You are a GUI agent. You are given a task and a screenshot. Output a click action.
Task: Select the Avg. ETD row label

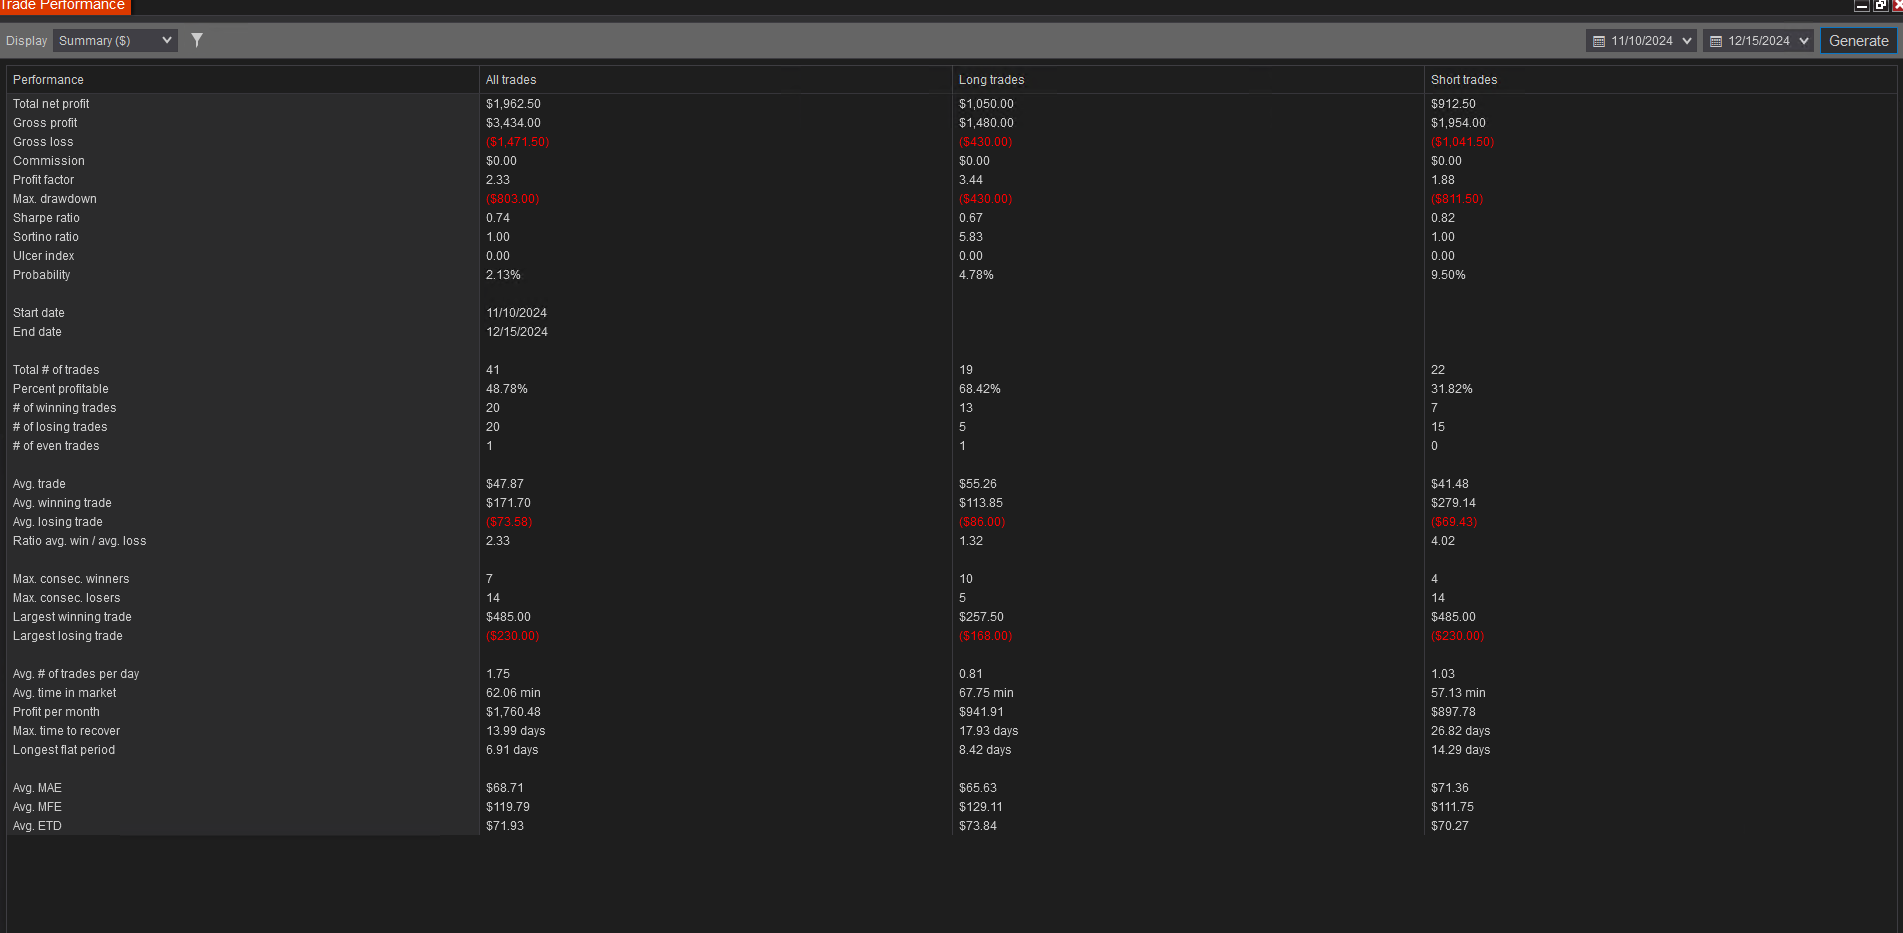coord(37,826)
